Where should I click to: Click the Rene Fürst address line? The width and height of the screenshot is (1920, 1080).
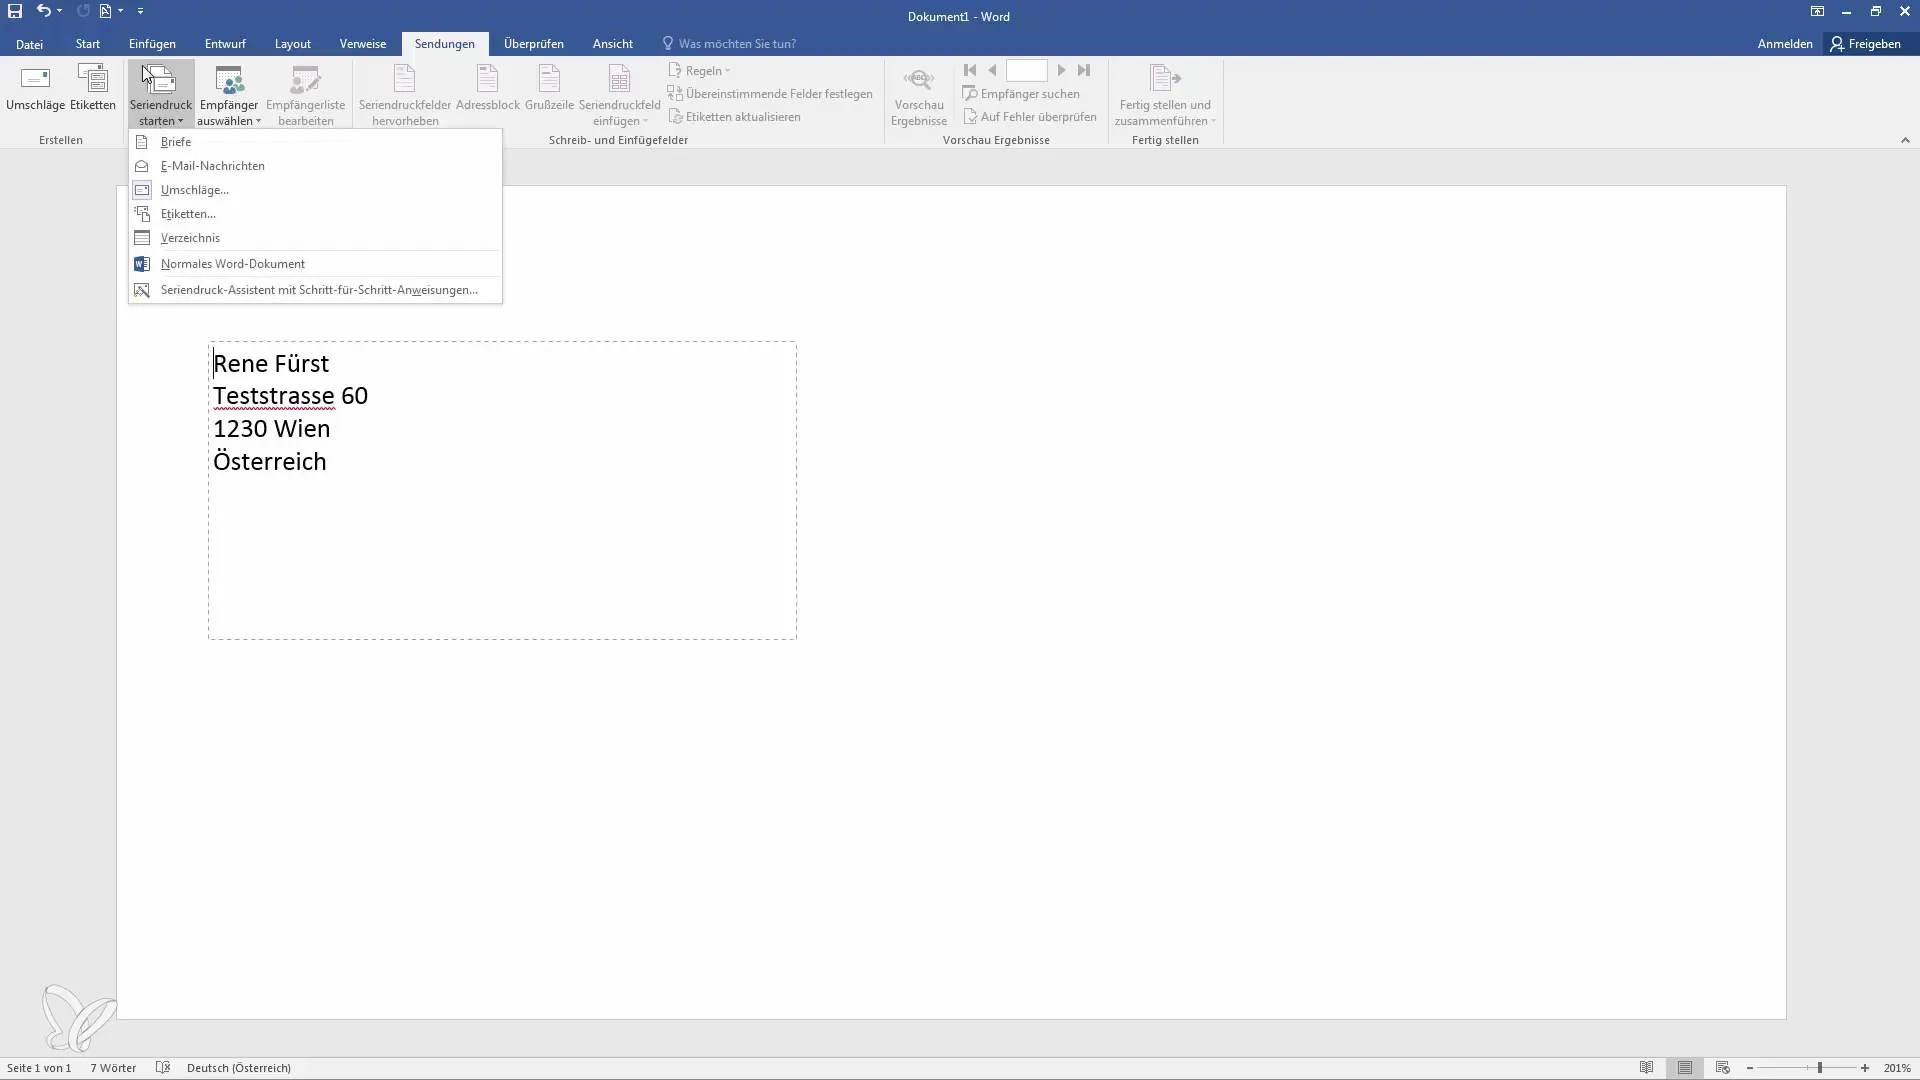[x=271, y=364]
